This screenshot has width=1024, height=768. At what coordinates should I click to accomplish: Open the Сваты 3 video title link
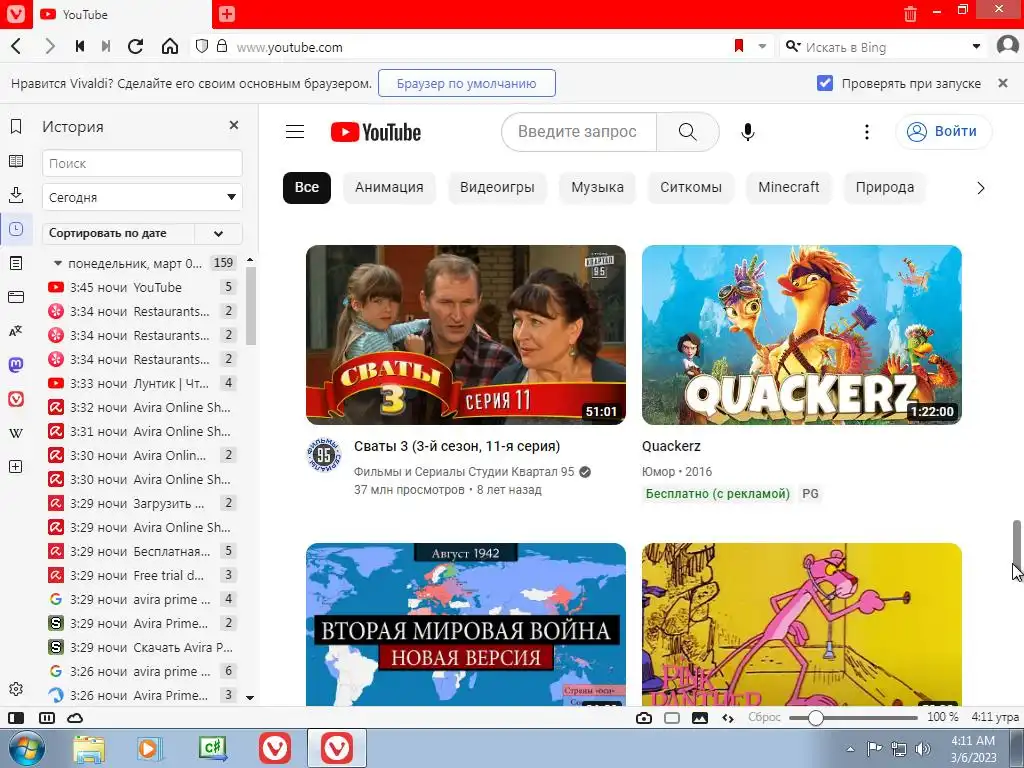point(457,446)
